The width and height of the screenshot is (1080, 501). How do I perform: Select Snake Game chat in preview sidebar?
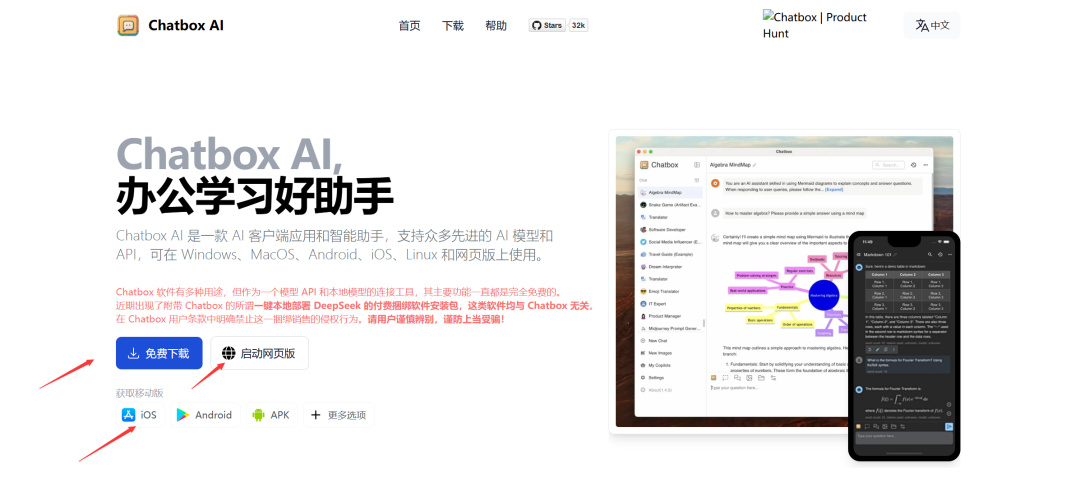(670, 205)
